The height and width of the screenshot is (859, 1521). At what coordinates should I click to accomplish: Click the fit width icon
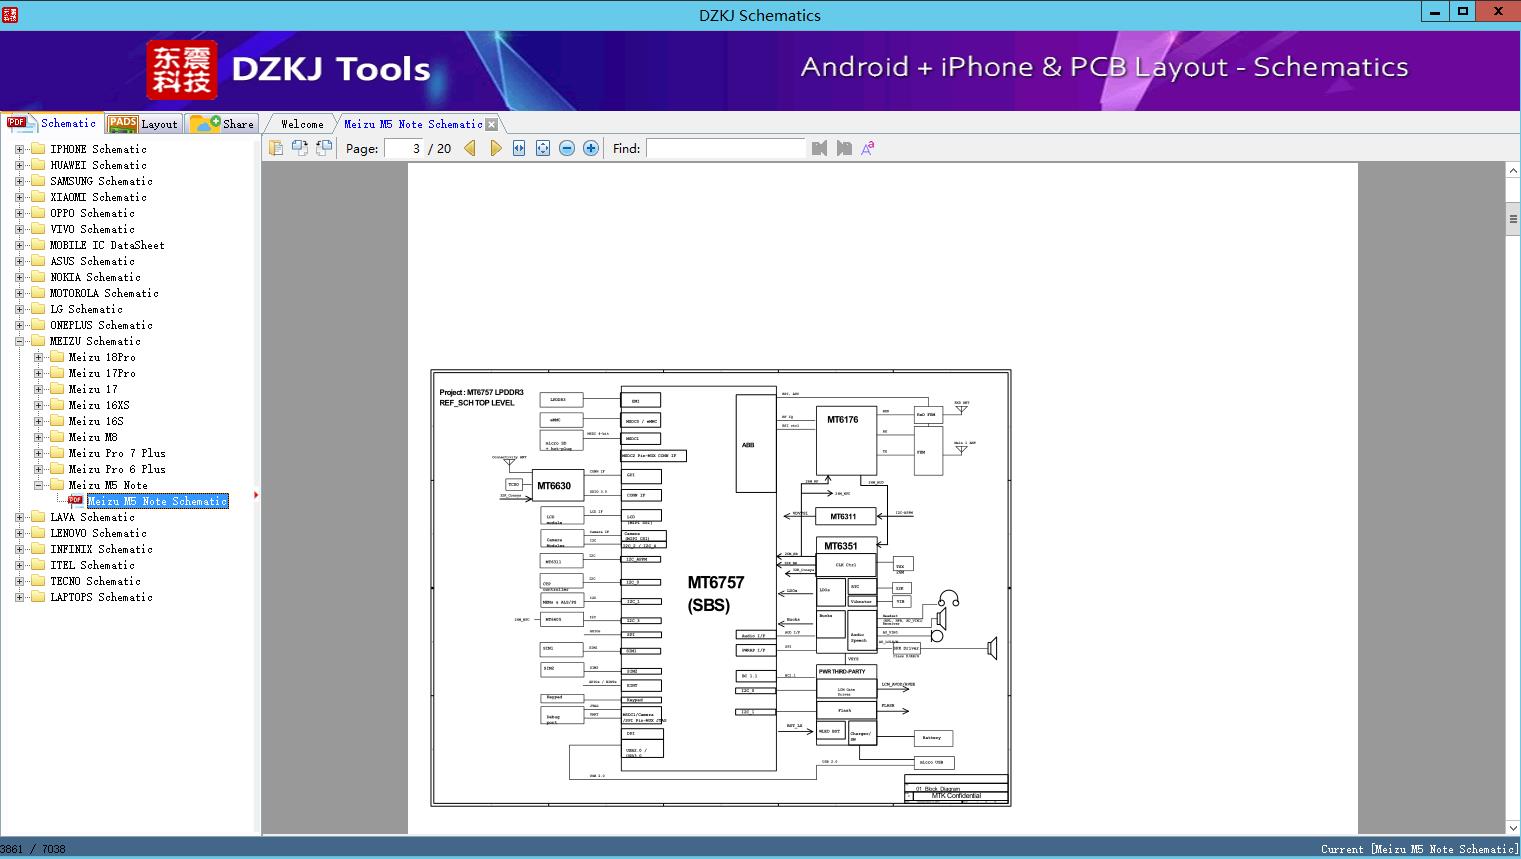(519, 148)
